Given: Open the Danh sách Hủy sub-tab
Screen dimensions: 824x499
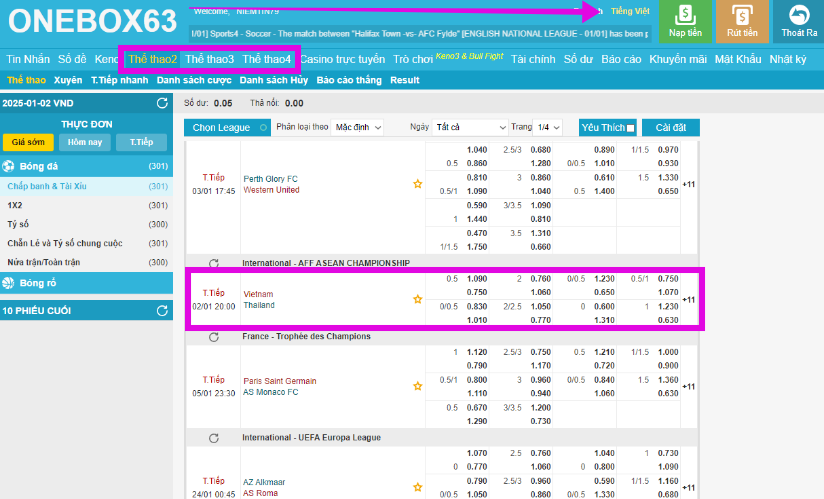Looking at the screenshot, I should click(x=274, y=80).
